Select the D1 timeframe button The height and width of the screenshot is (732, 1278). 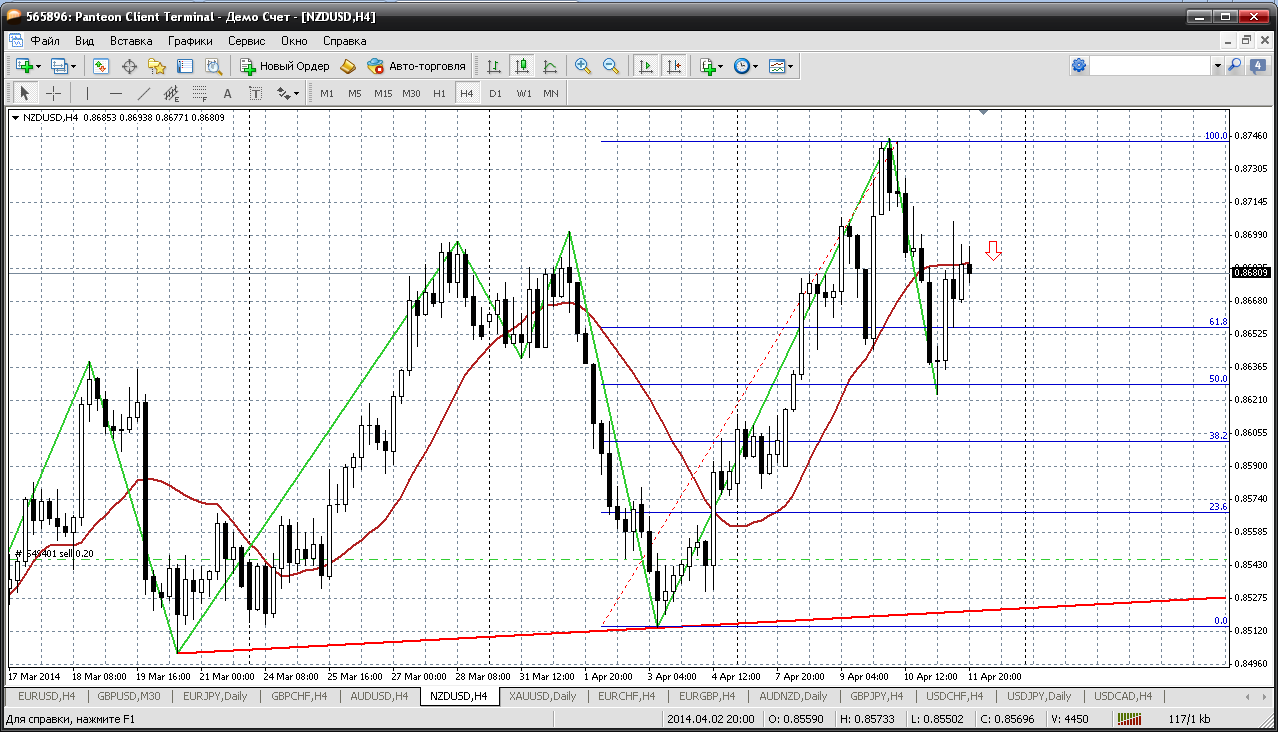click(495, 93)
